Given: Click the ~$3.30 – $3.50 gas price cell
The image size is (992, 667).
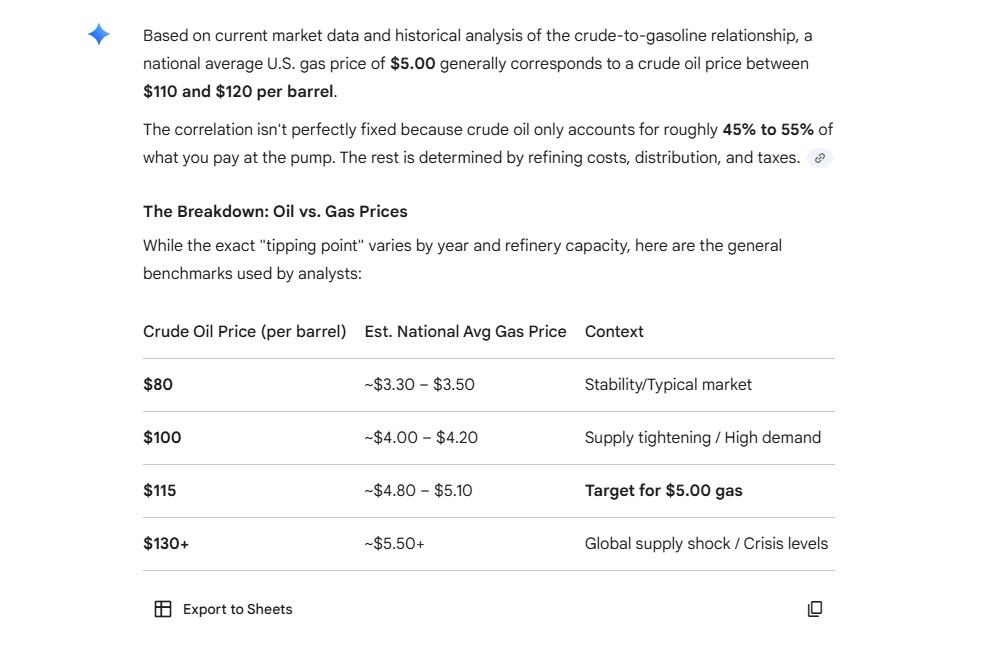Looking at the screenshot, I should click(419, 384).
